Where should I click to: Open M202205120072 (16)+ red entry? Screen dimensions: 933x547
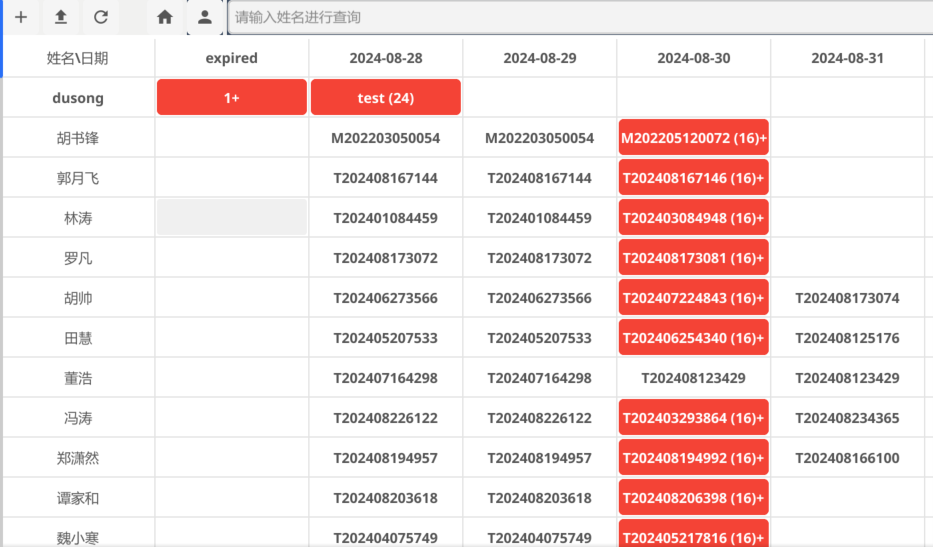pos(693,138)
